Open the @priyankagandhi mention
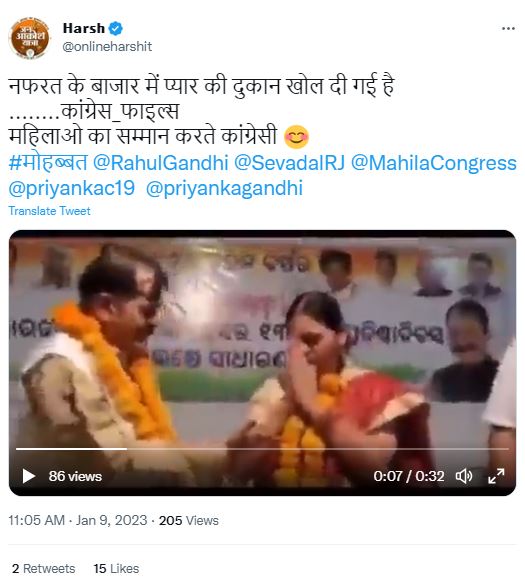The image size is (525, 584). tap(224, 188)
